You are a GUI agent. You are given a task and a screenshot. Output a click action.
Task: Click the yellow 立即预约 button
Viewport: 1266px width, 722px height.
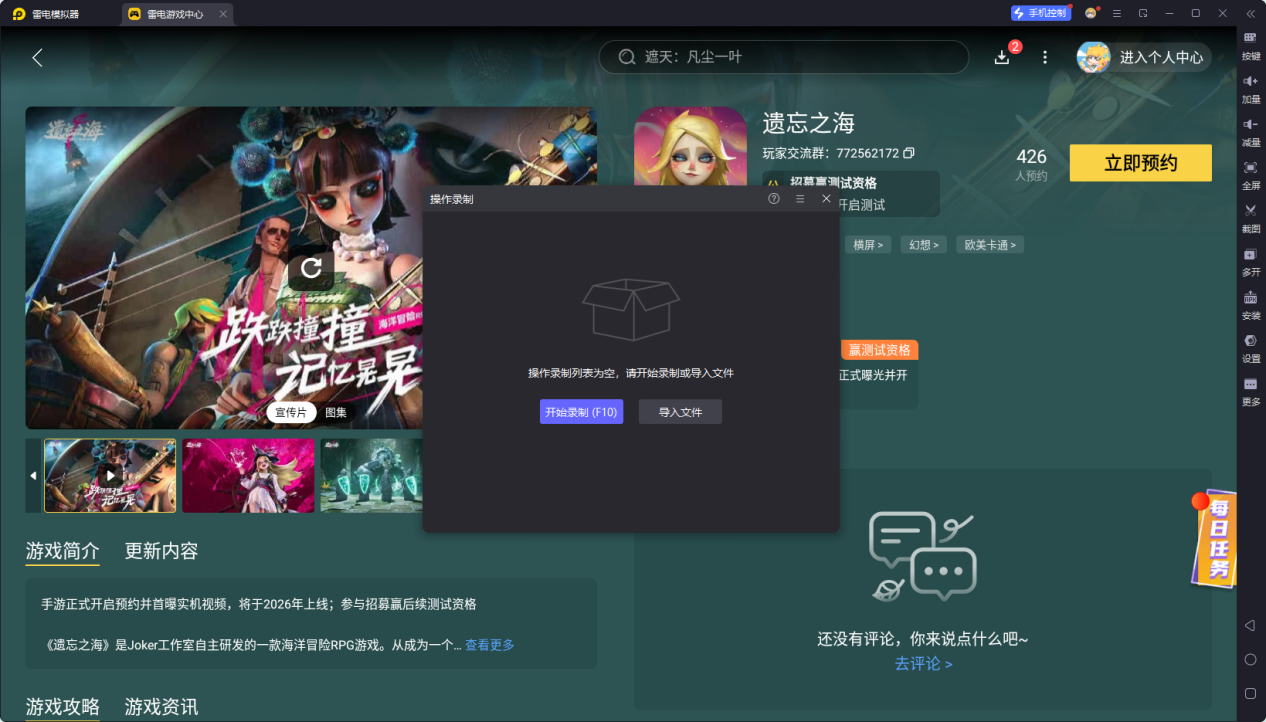click(x=1140, y=163)
